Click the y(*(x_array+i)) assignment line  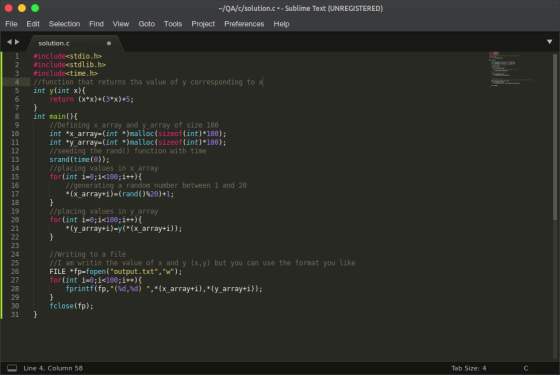124,229
